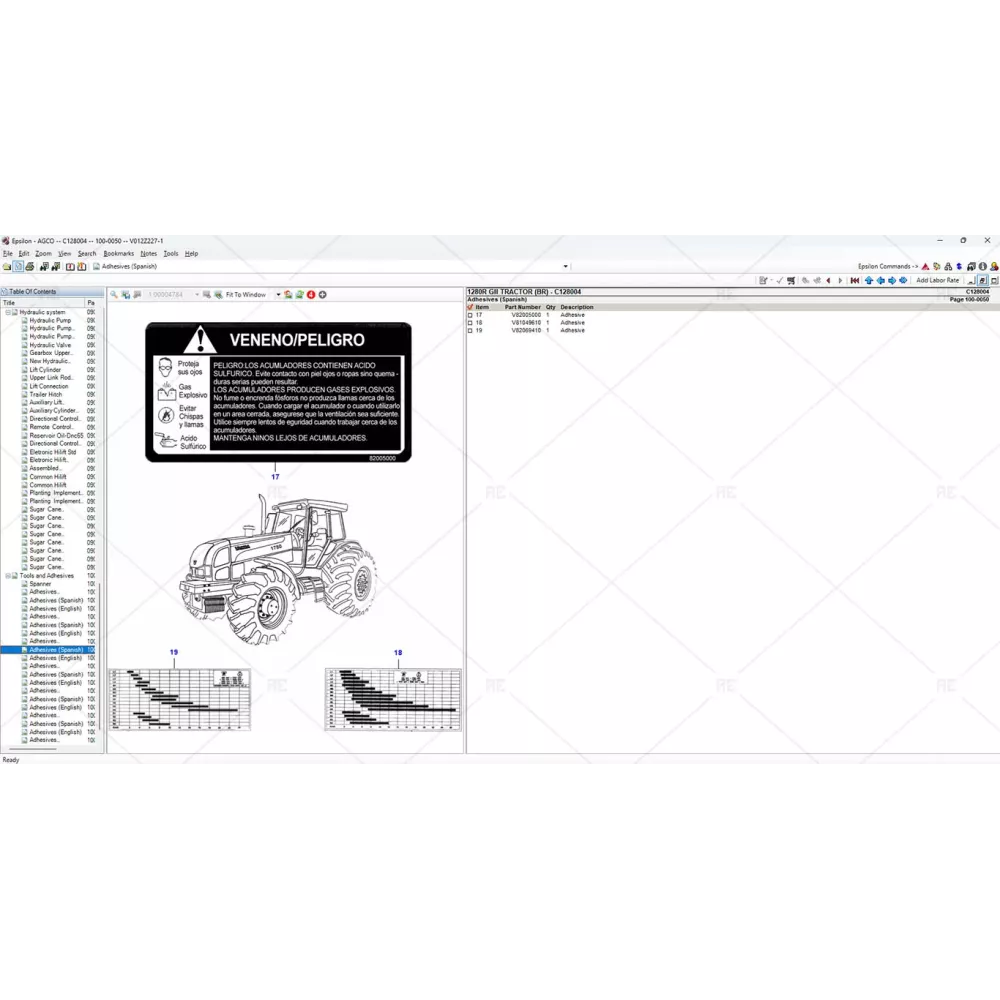Click the Add Labor Rate button
The height and width of the screenshot is (1000, 1000).
(x=937, y=281)
